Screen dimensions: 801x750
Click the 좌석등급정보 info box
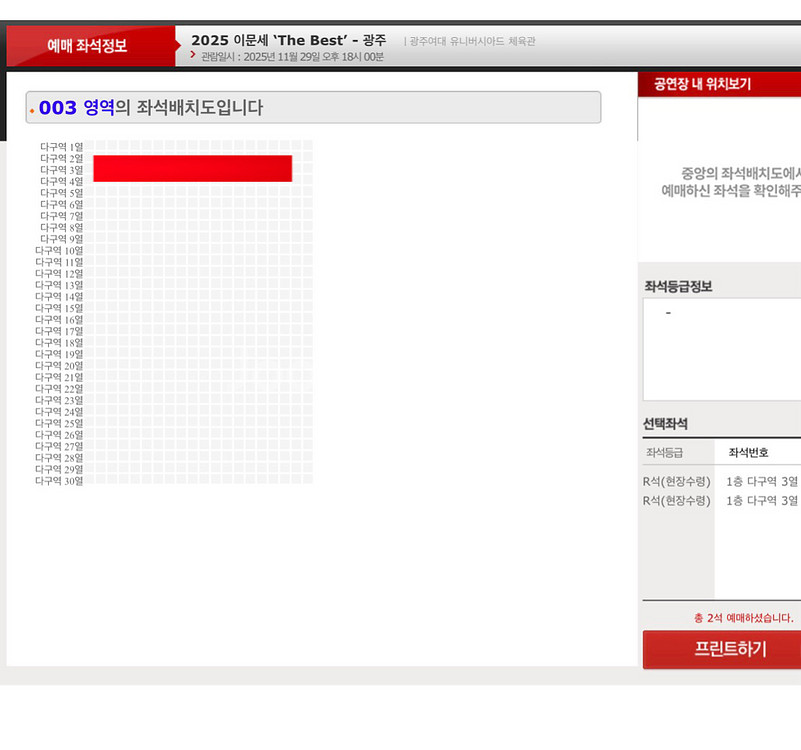(x=722, y=348)
